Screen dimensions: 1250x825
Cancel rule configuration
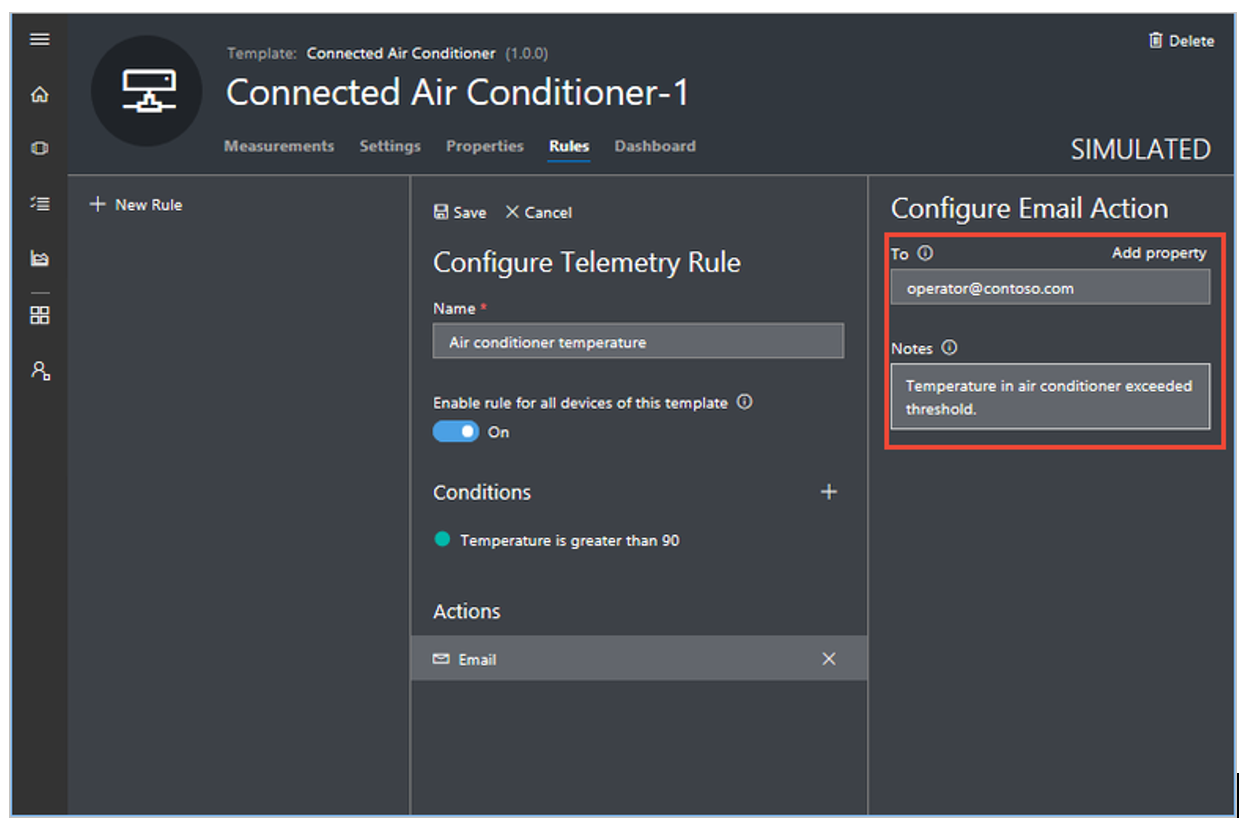click(x=538, y=212)
